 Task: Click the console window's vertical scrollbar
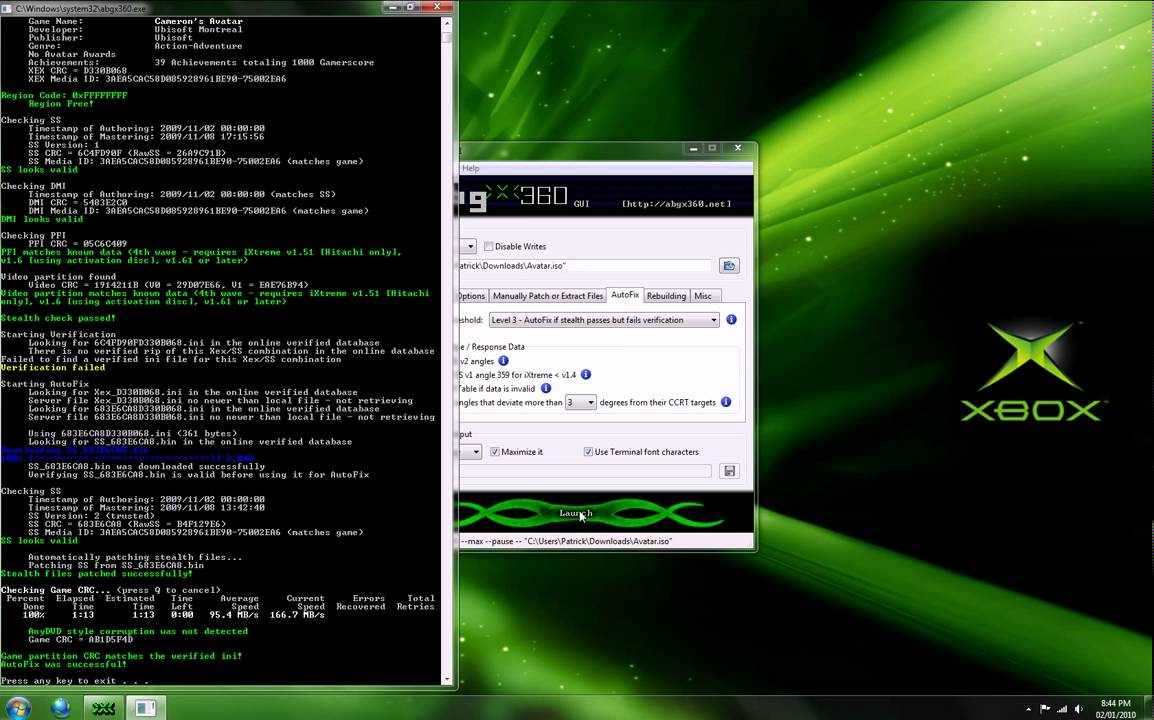click(446, 351)
